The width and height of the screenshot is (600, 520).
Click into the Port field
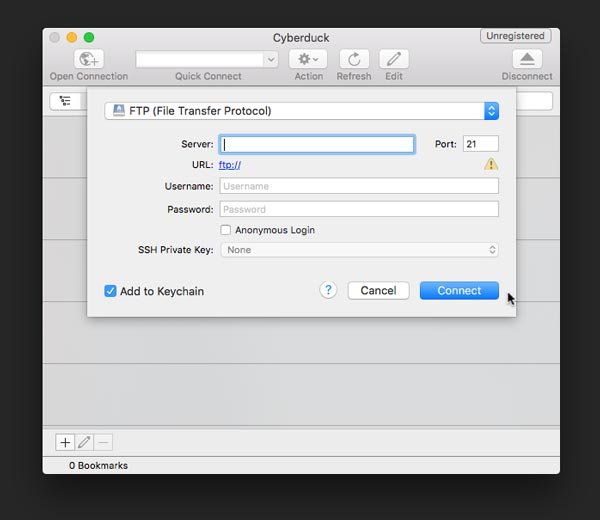(481, 144)
